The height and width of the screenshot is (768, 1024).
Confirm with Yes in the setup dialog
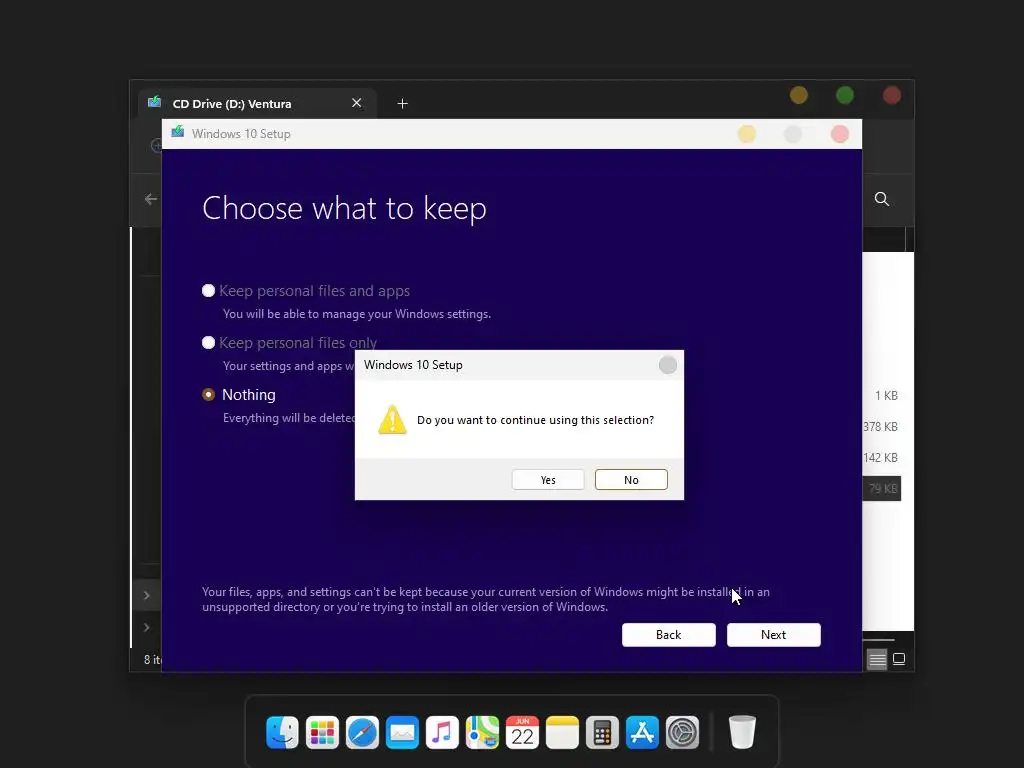coord(548,479)
